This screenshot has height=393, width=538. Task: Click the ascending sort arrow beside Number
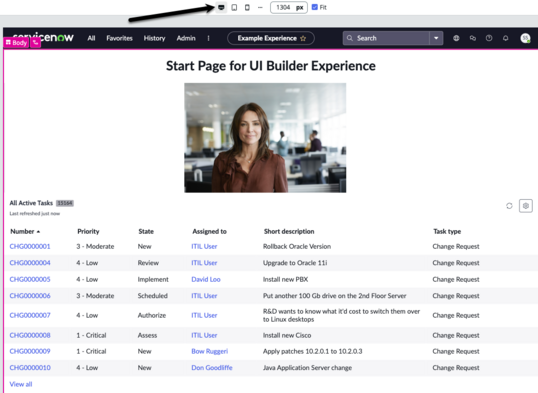point(38,232)
